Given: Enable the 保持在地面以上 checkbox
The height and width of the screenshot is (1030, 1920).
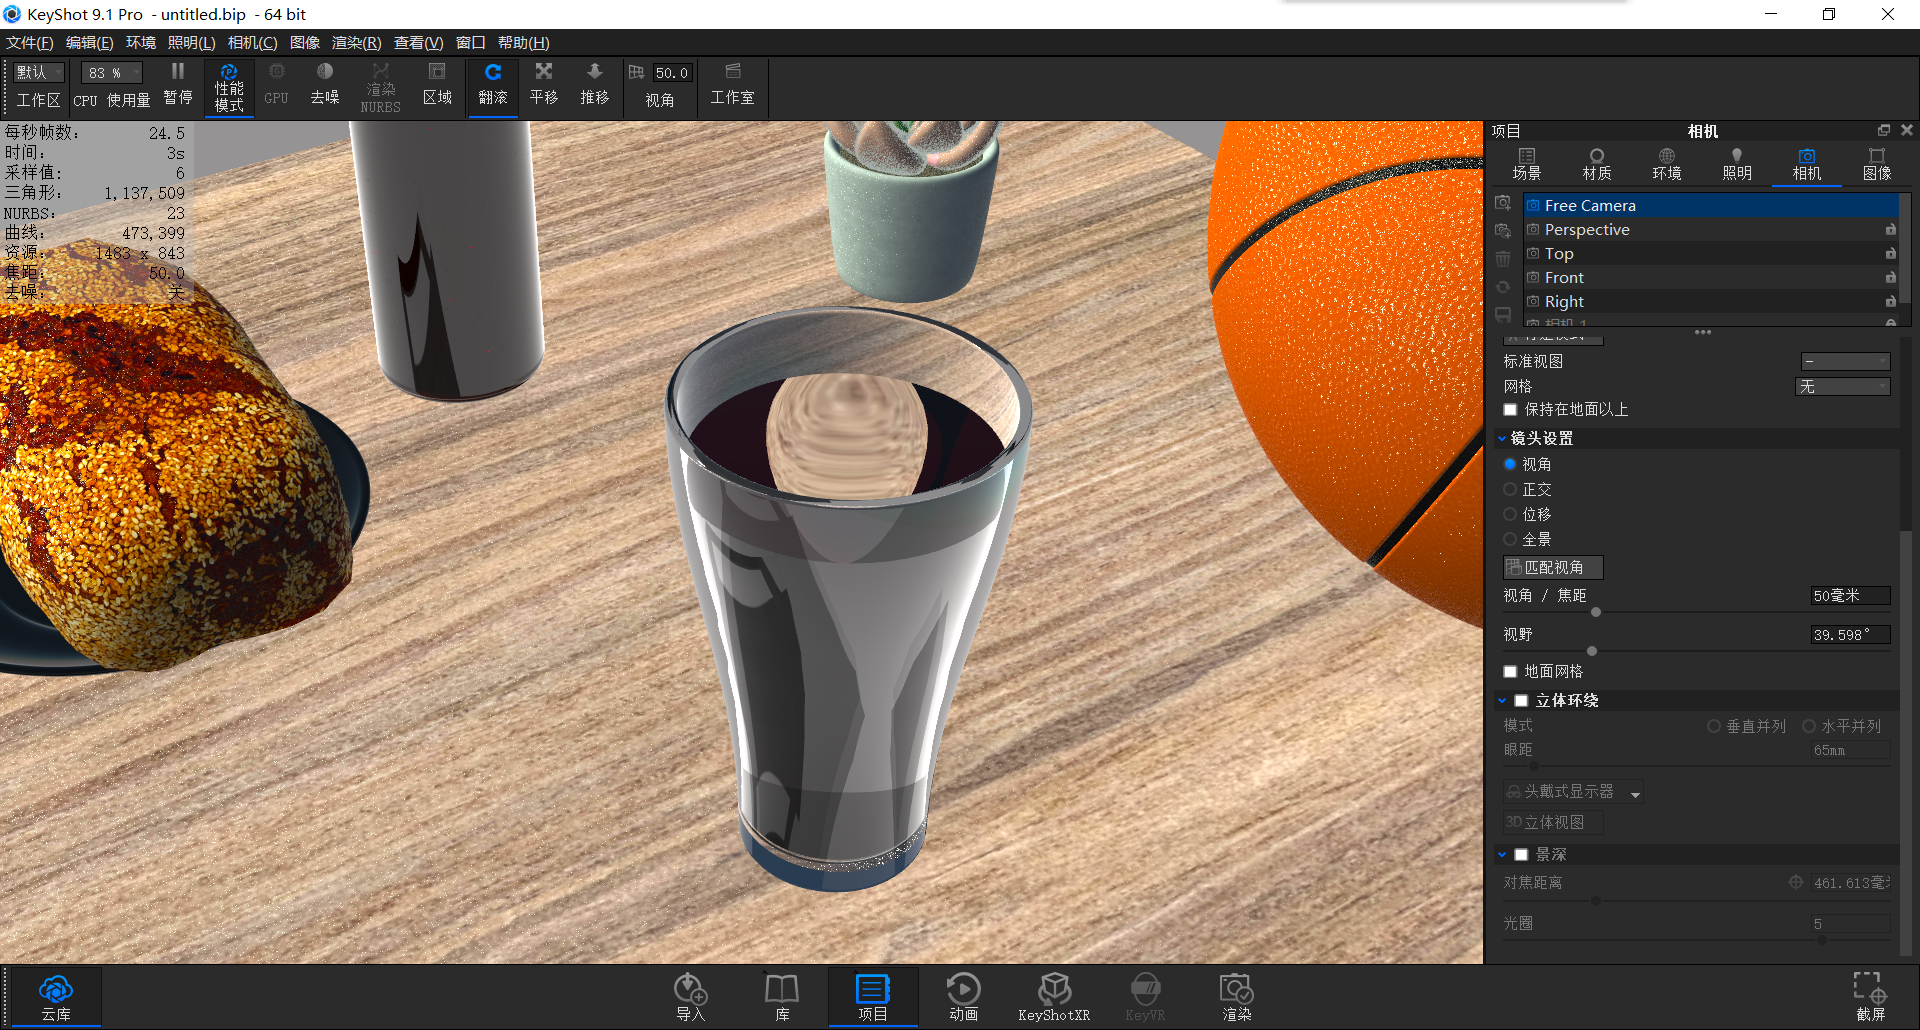Looking at the screenshot, I should tap(1510, 410).
